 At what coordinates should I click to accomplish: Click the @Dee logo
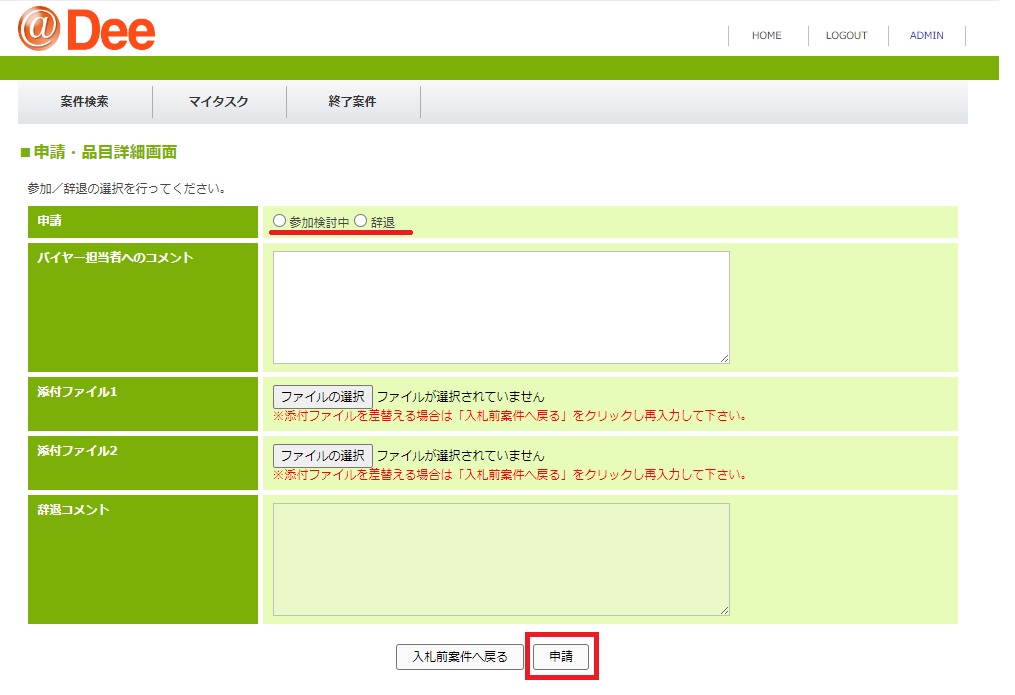[x=87, y=29]
